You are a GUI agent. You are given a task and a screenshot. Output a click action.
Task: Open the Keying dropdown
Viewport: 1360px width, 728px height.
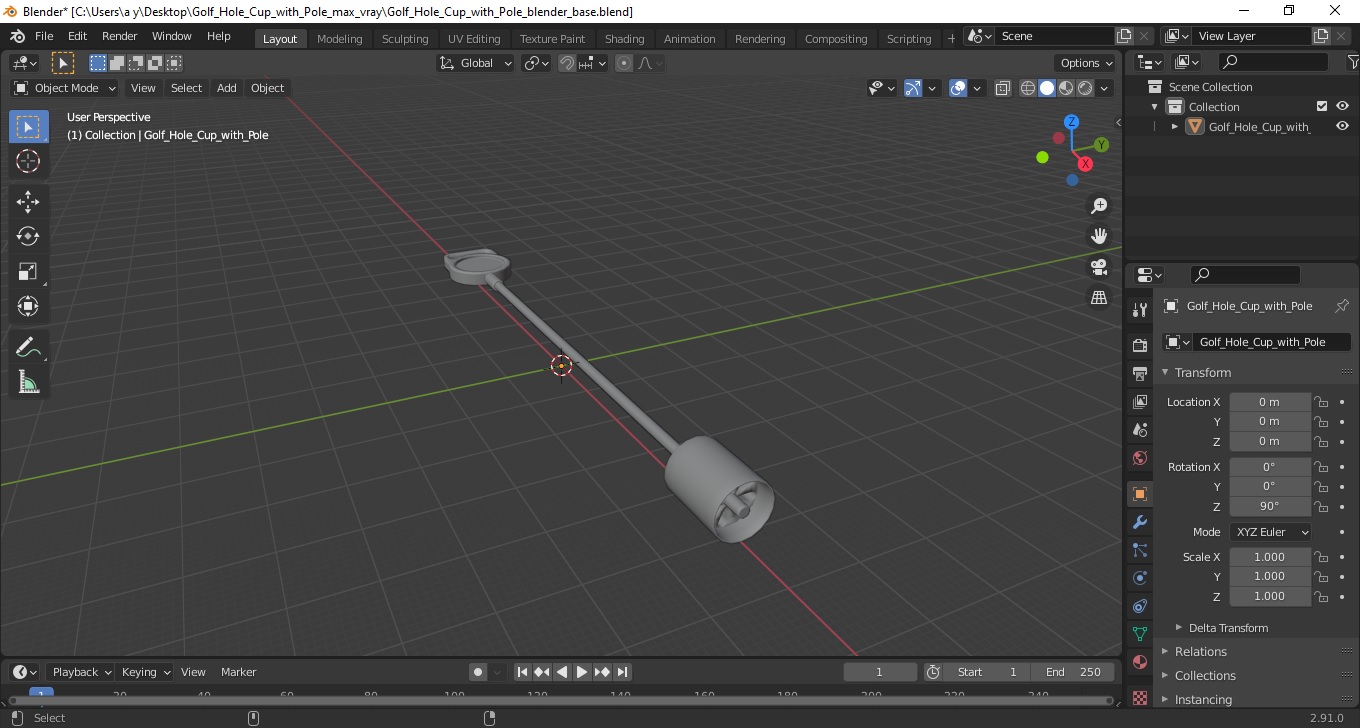click(145, 672)
